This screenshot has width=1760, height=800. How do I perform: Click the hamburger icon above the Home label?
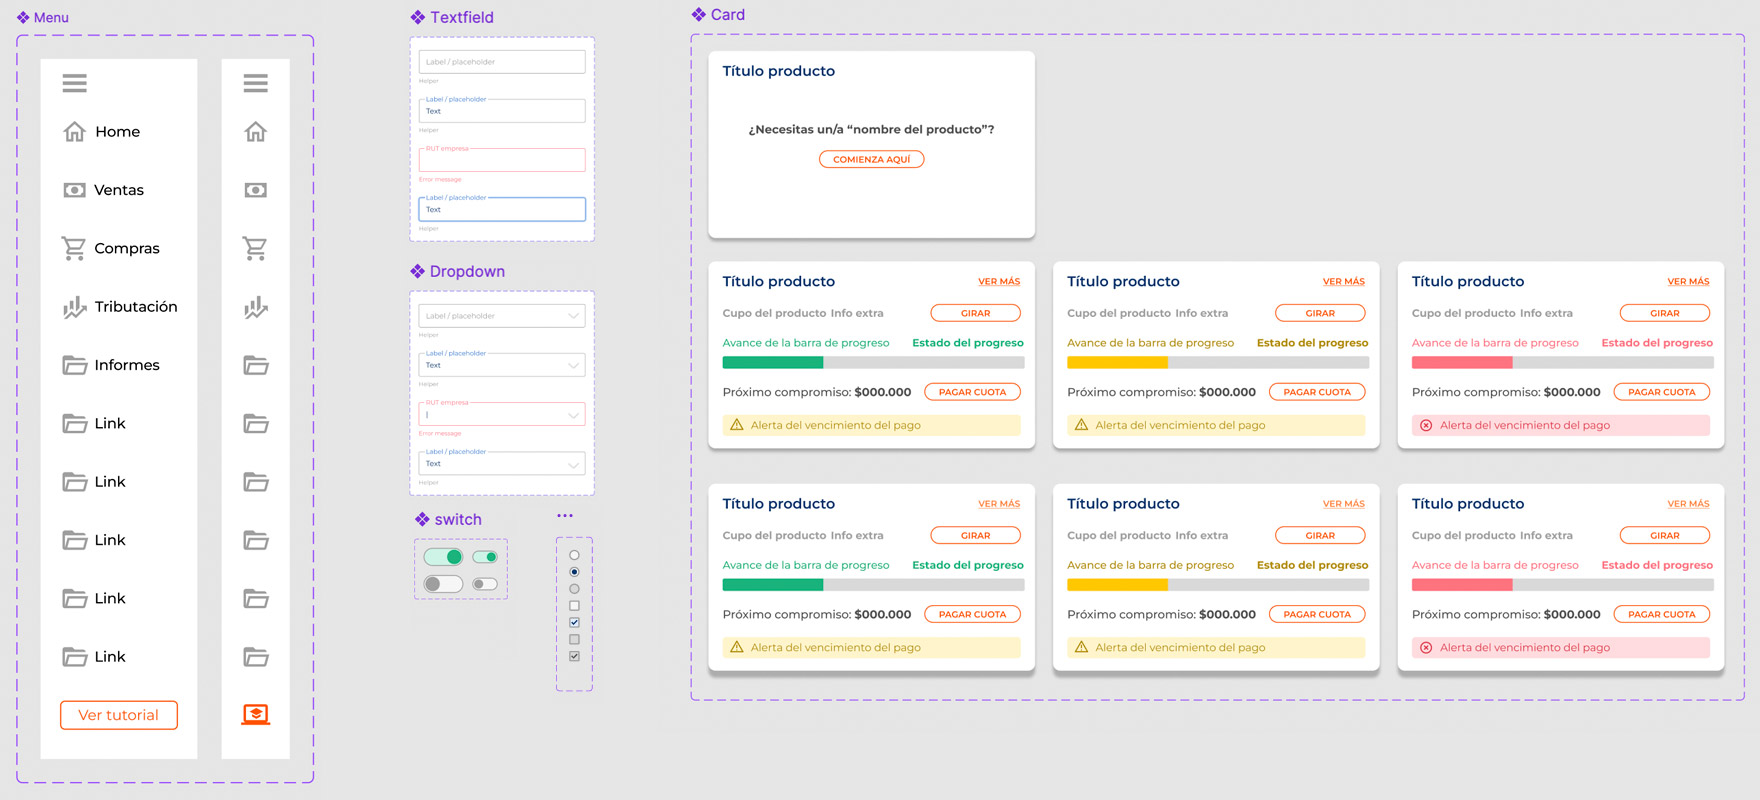(75, 83)
